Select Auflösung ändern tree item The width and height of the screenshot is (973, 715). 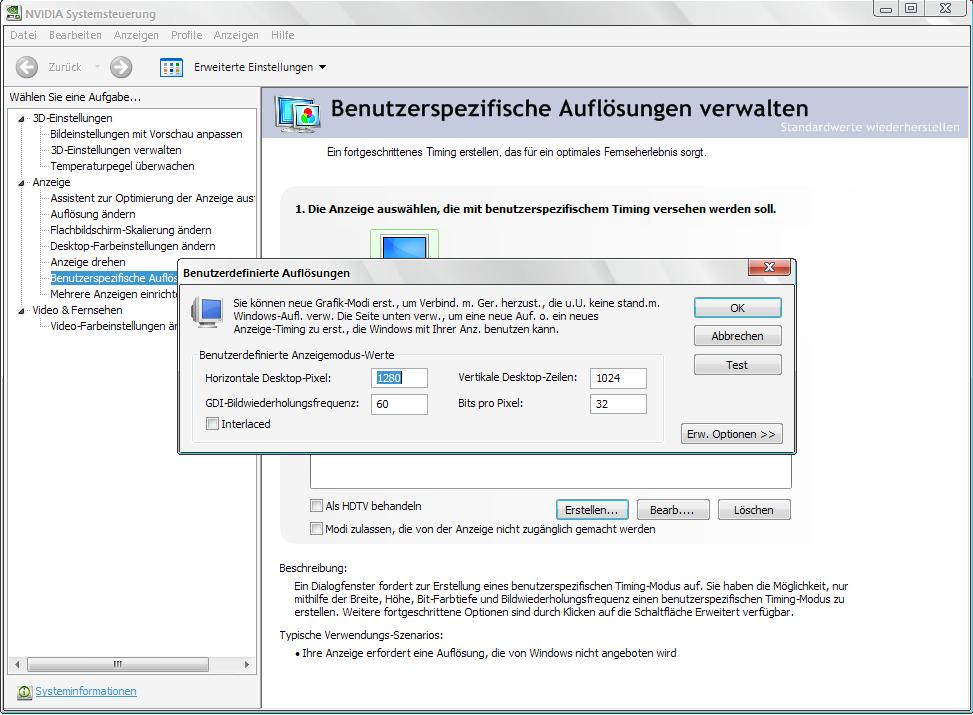pyautogui.click(x=93, y=214)
